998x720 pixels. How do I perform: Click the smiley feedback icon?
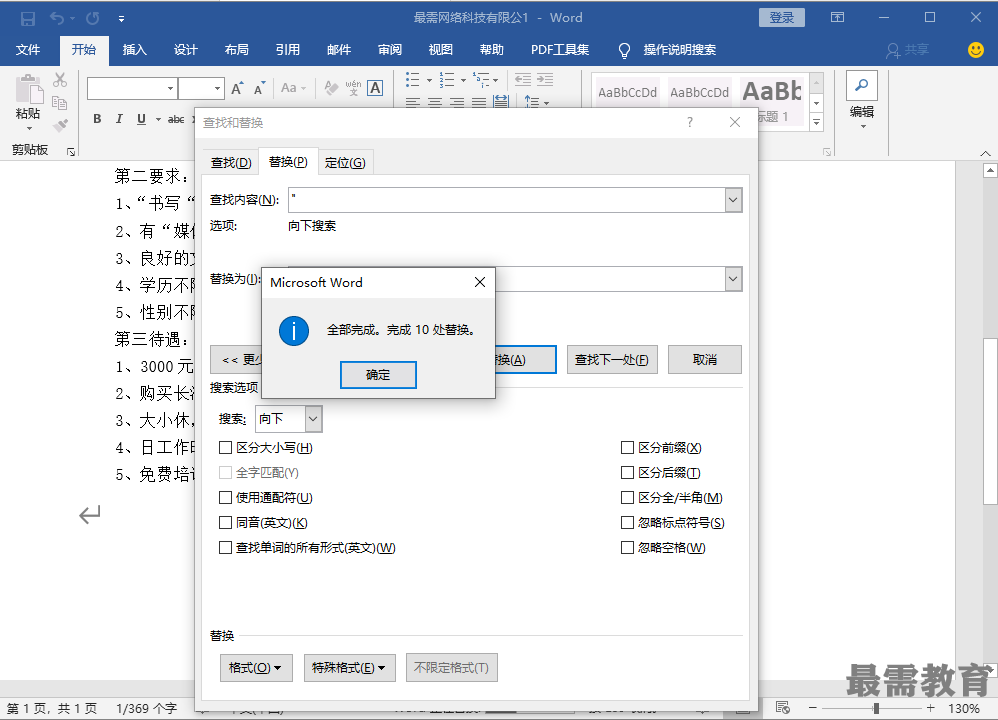[976, 50]
